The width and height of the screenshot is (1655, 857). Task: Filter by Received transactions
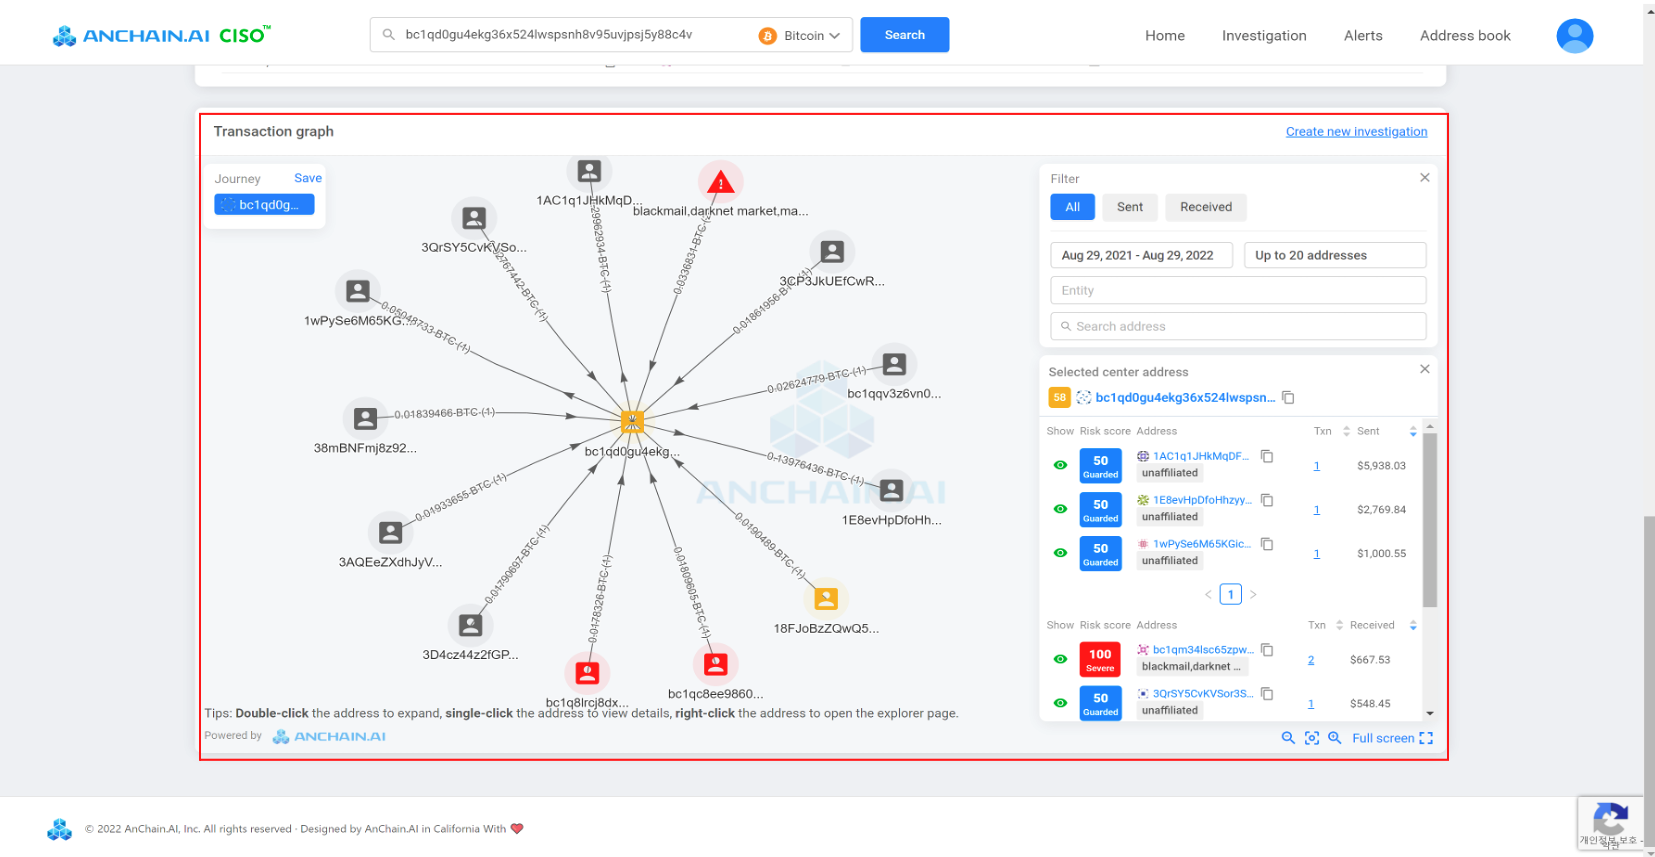(x=1206, y=207)
